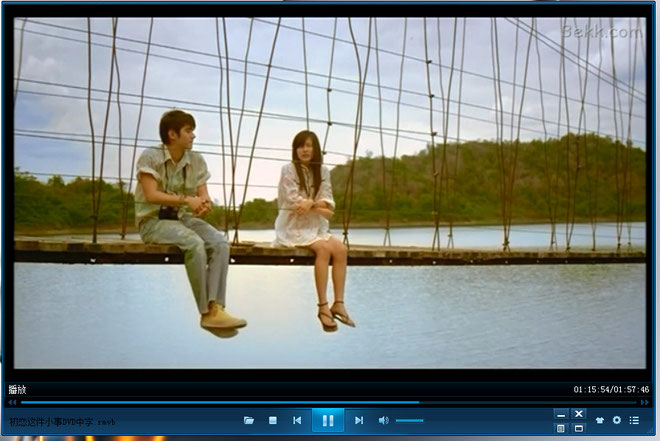Fast-forward with the double-right arrows by the progress bar

coord(644,402)
